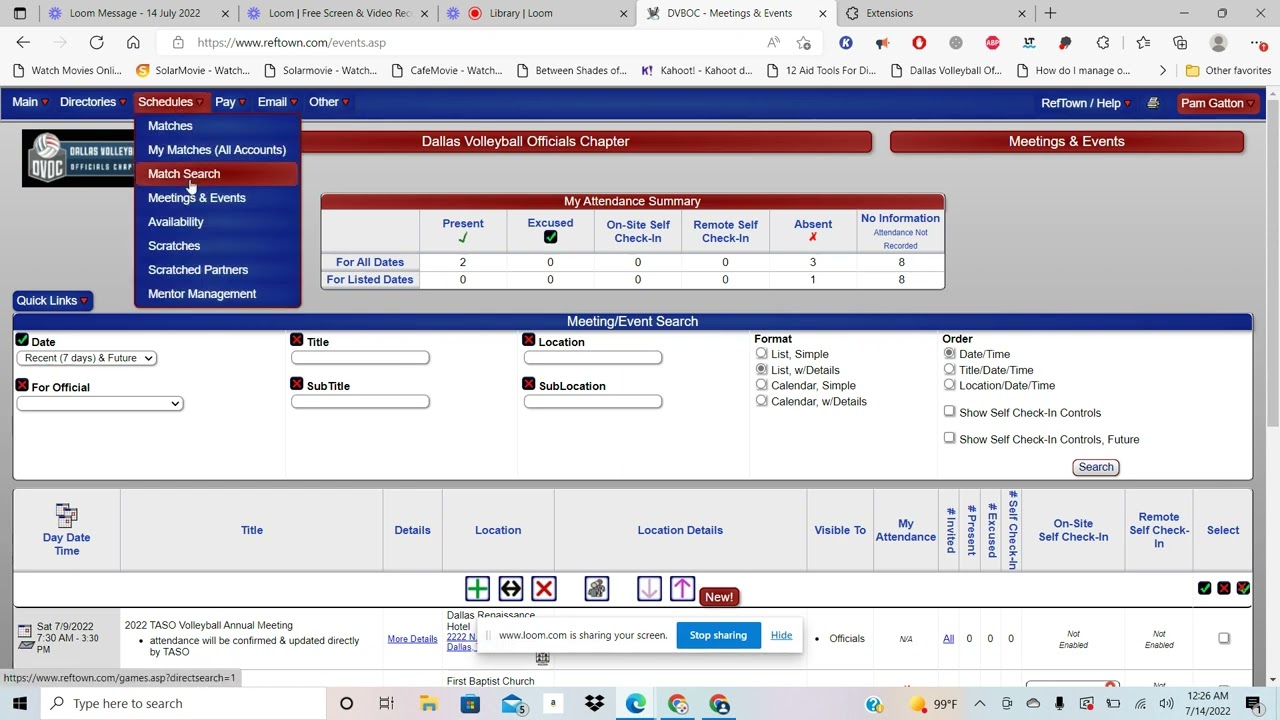
Task: Tick the select checkbox for TASO Annual Meeting
Action: pos(1224,638)
